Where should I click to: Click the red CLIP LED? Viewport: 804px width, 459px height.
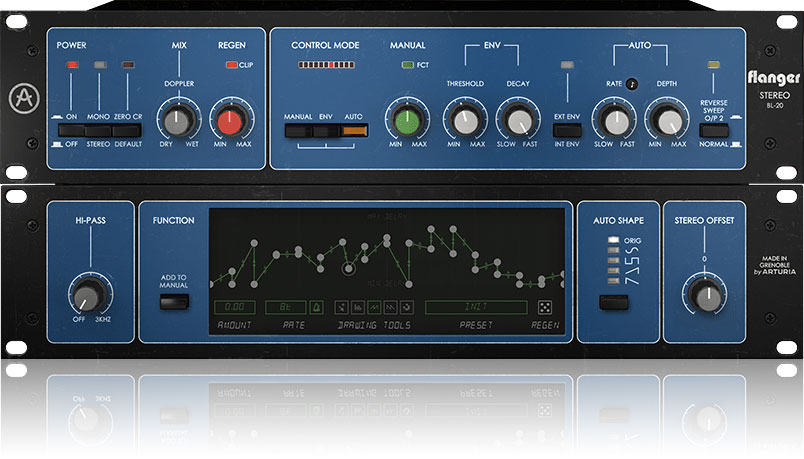[232, 65]
